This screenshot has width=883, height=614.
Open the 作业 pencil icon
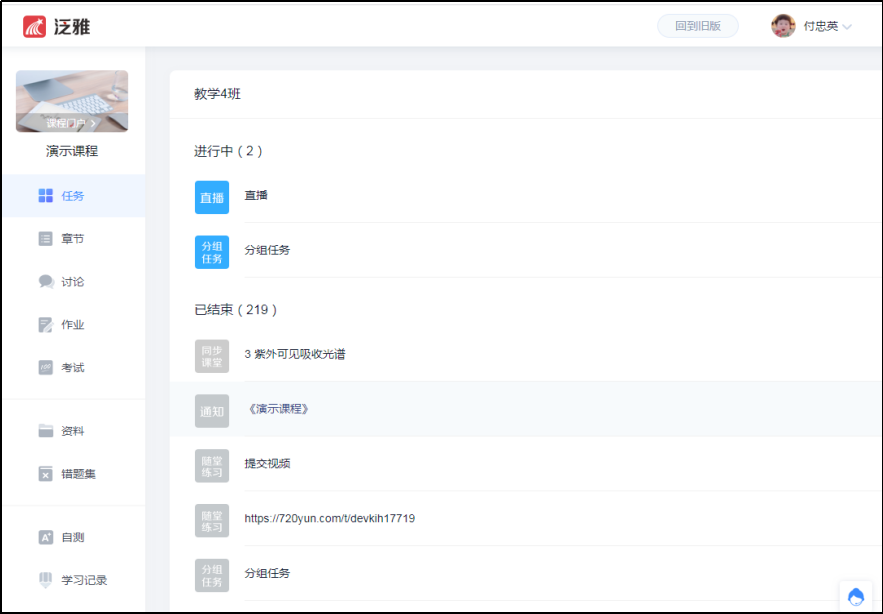tap(45, 325)
